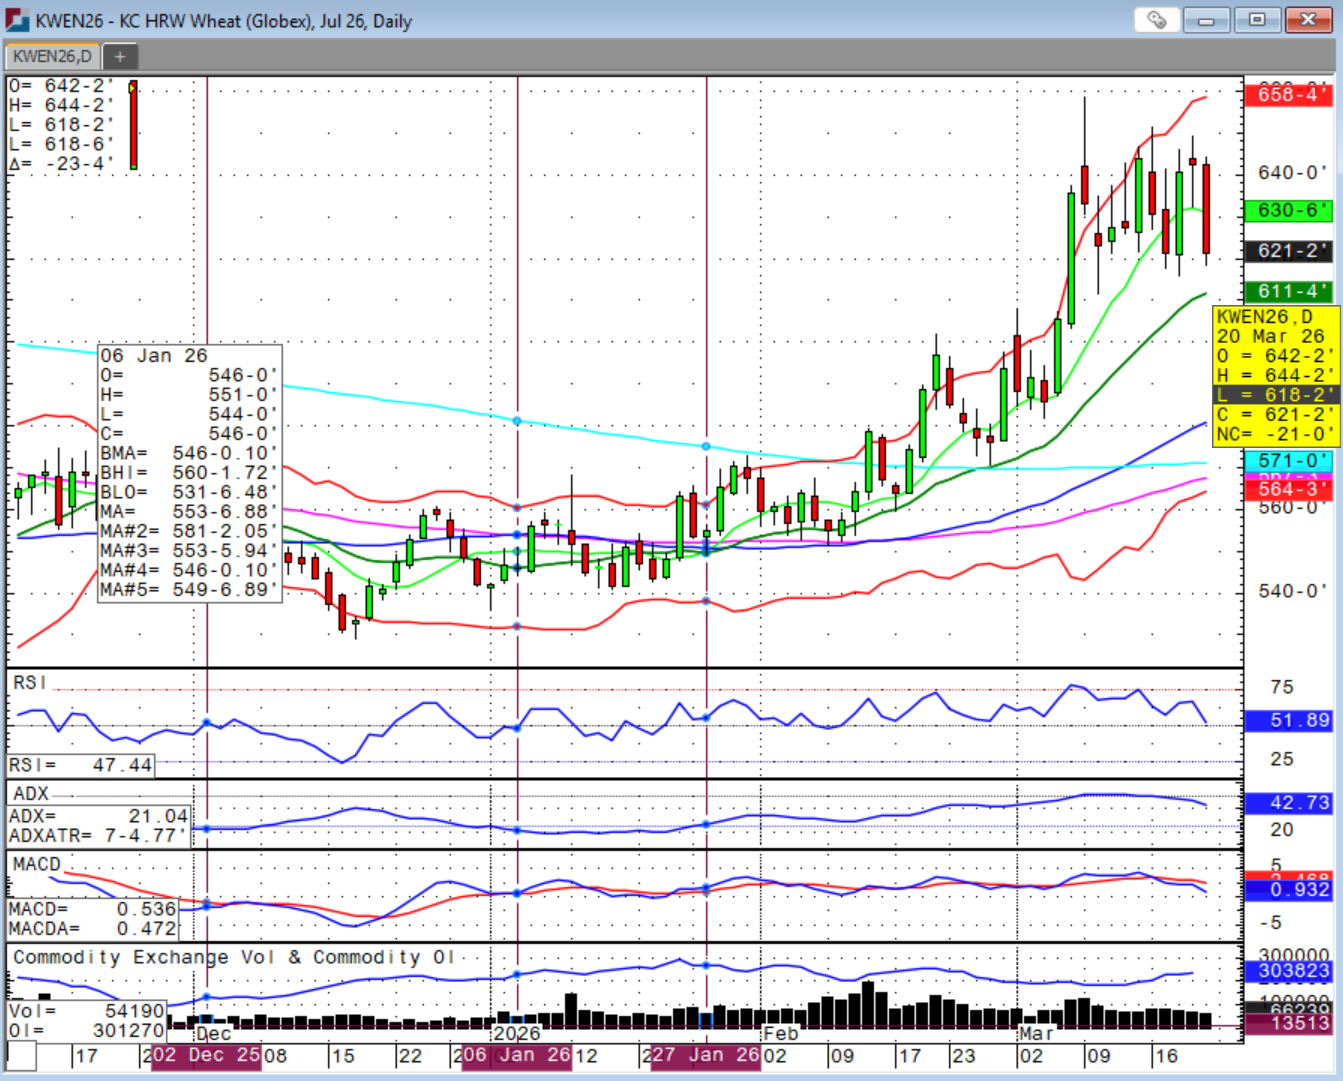Screen dimensions: 1343x1081
Task: Click the red 658-4' upper band price label
Action: pyautogui.click(x=1287, y=95)
